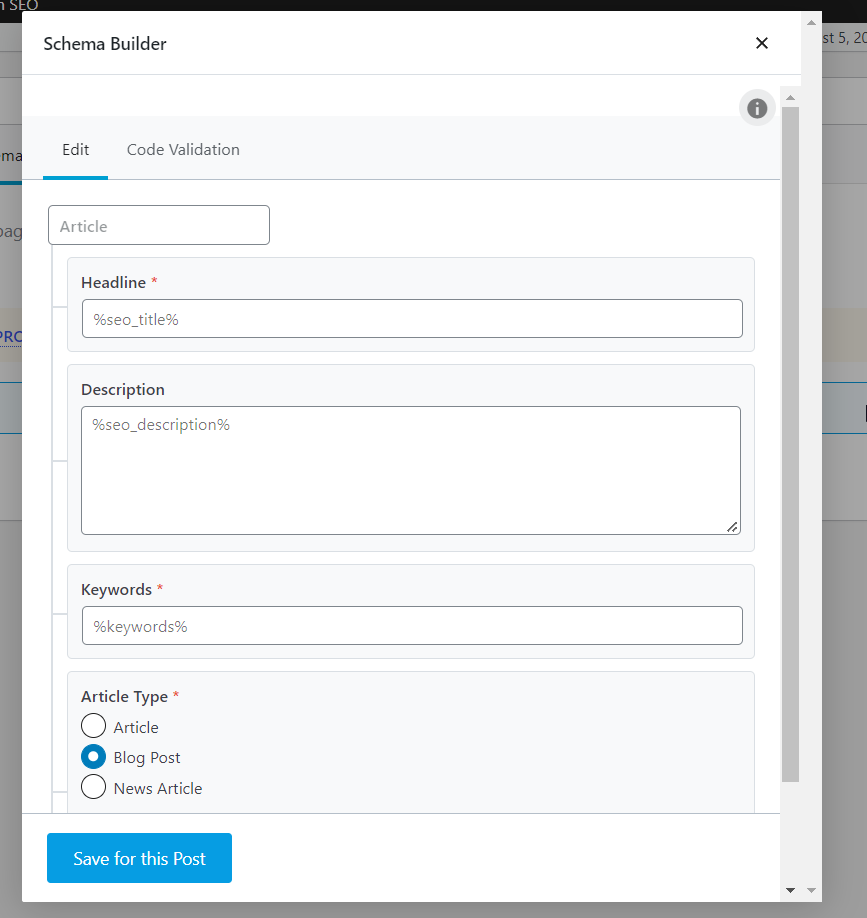Click the dialog's vertical scrollbar thumb
Screen dimensions: 867x918
click(790, 440)
